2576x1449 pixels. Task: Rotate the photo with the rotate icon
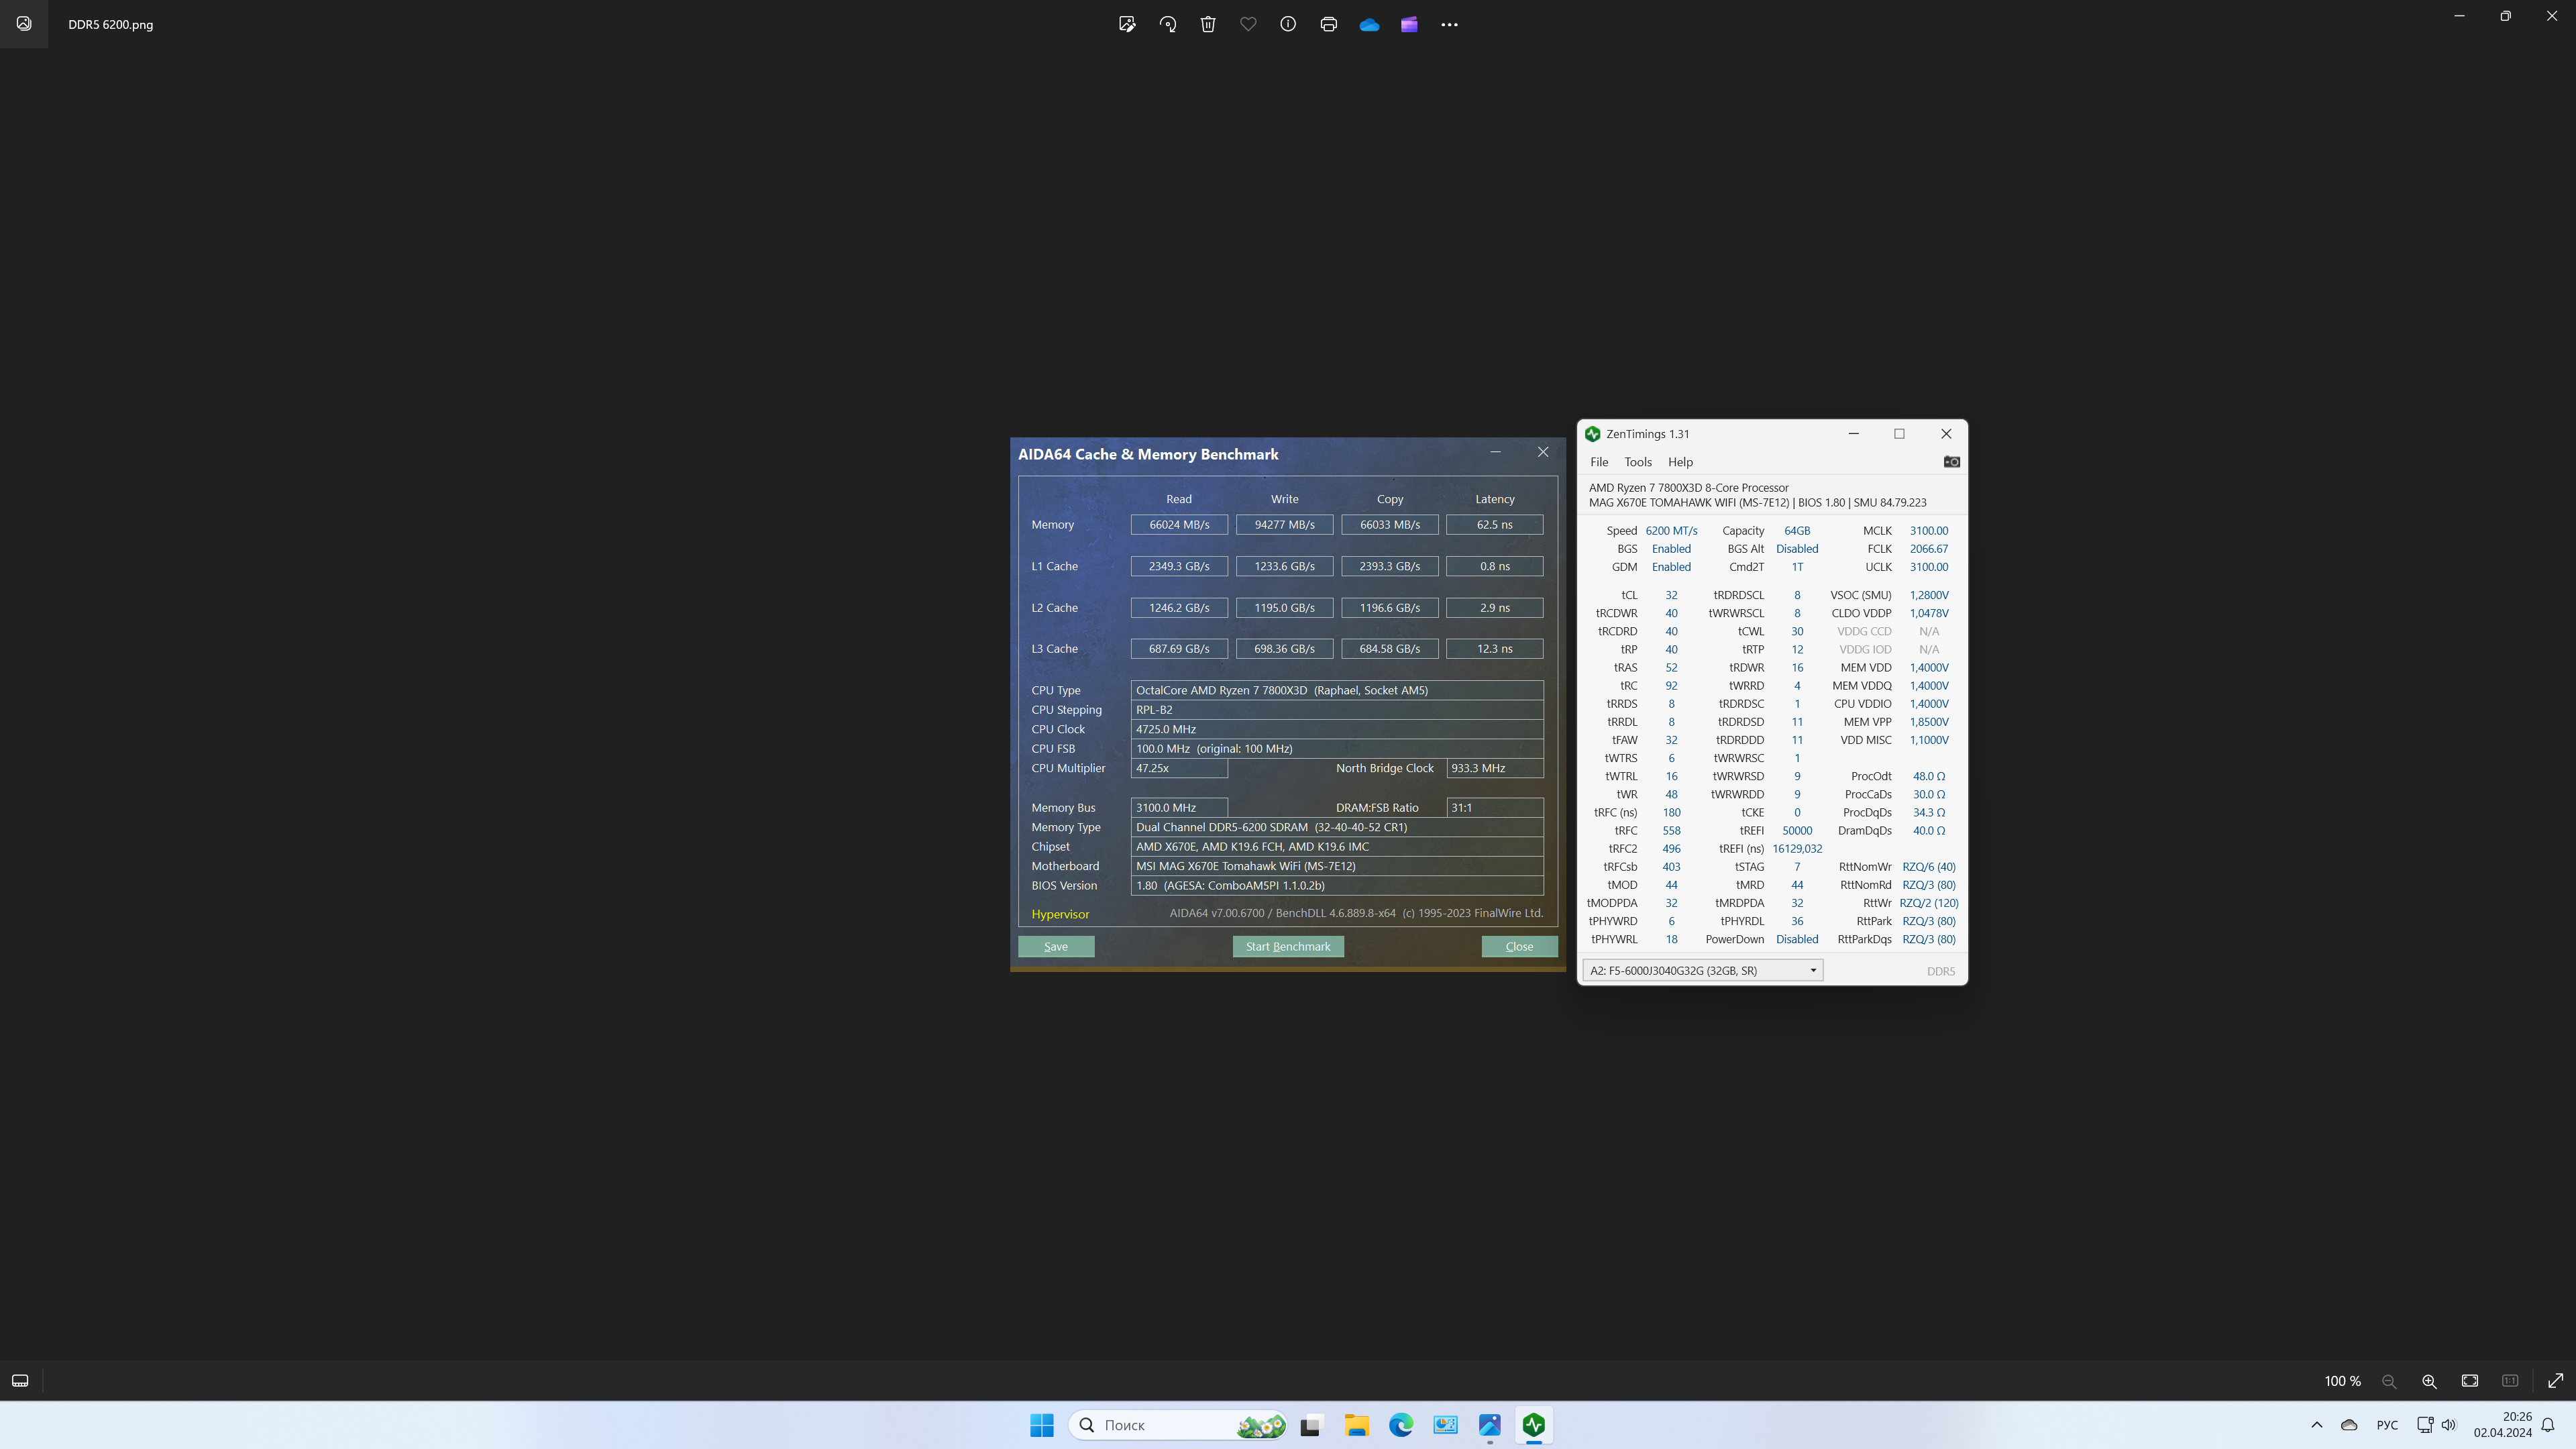pyautogui.click(x=1168, y=24)
